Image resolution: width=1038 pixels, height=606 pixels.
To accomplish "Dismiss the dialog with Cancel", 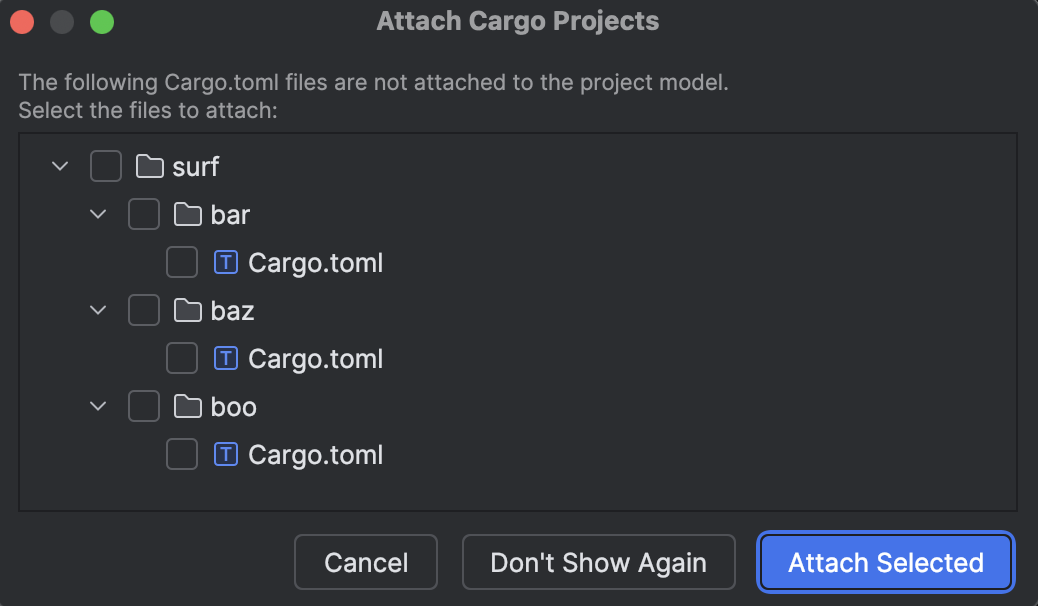I will (366, 562).
